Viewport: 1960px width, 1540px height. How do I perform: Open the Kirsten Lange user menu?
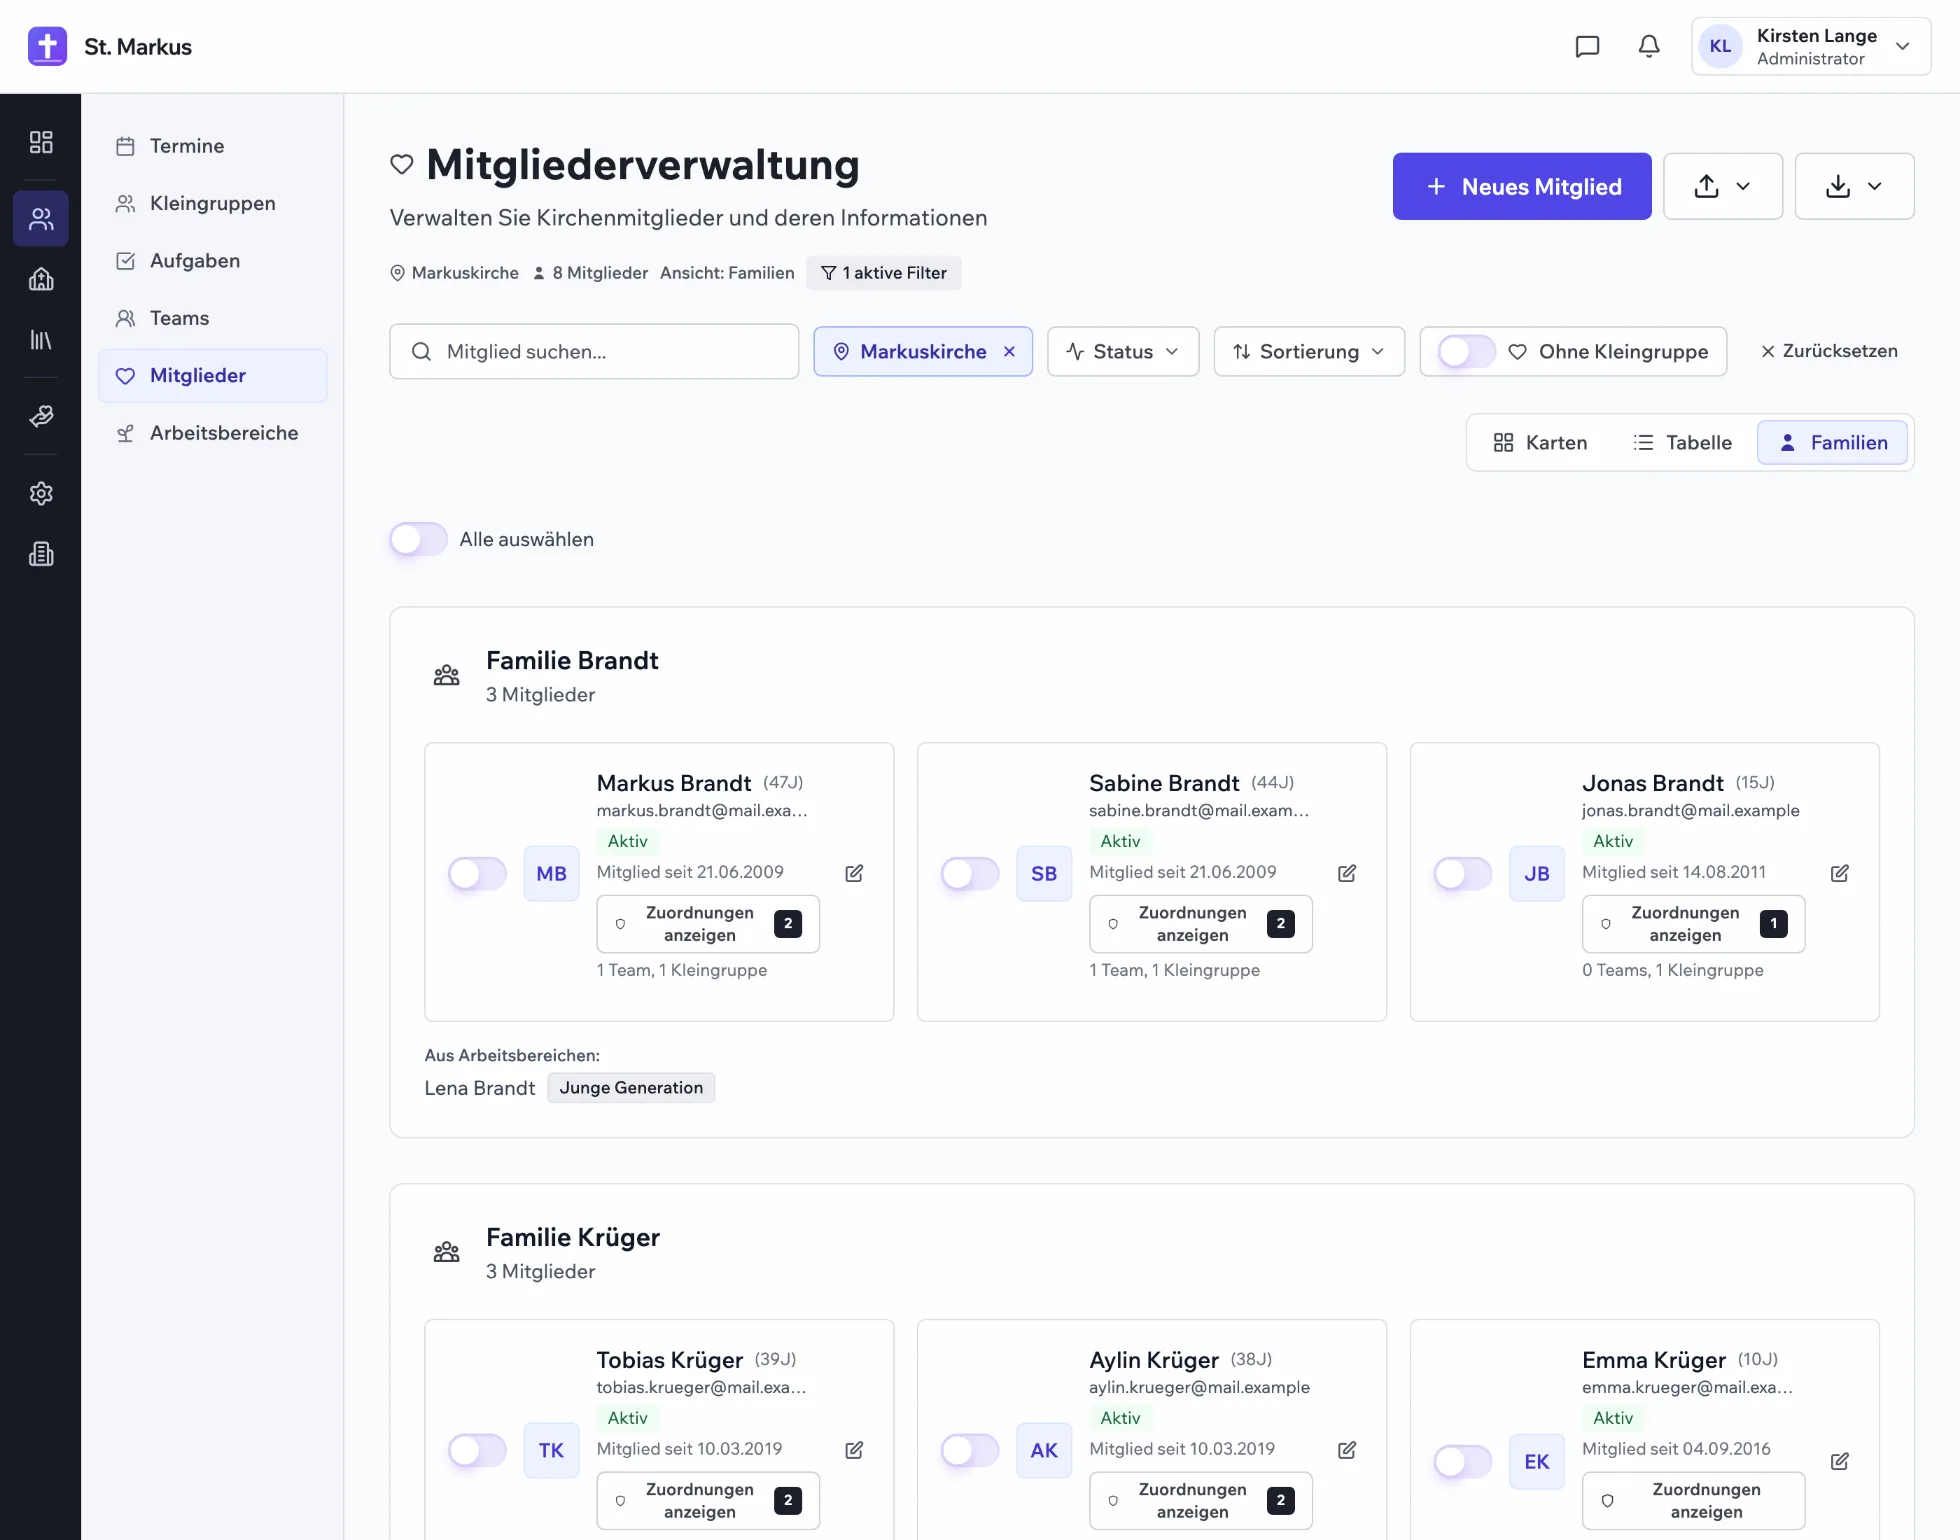click(x=1811, y=46)
